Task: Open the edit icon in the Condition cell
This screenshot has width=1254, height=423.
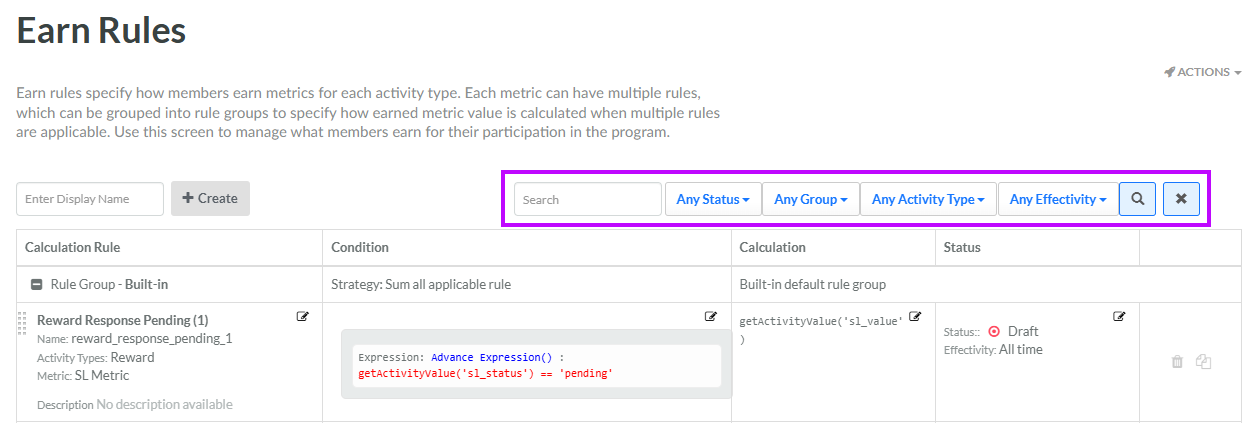Action: 711,316
